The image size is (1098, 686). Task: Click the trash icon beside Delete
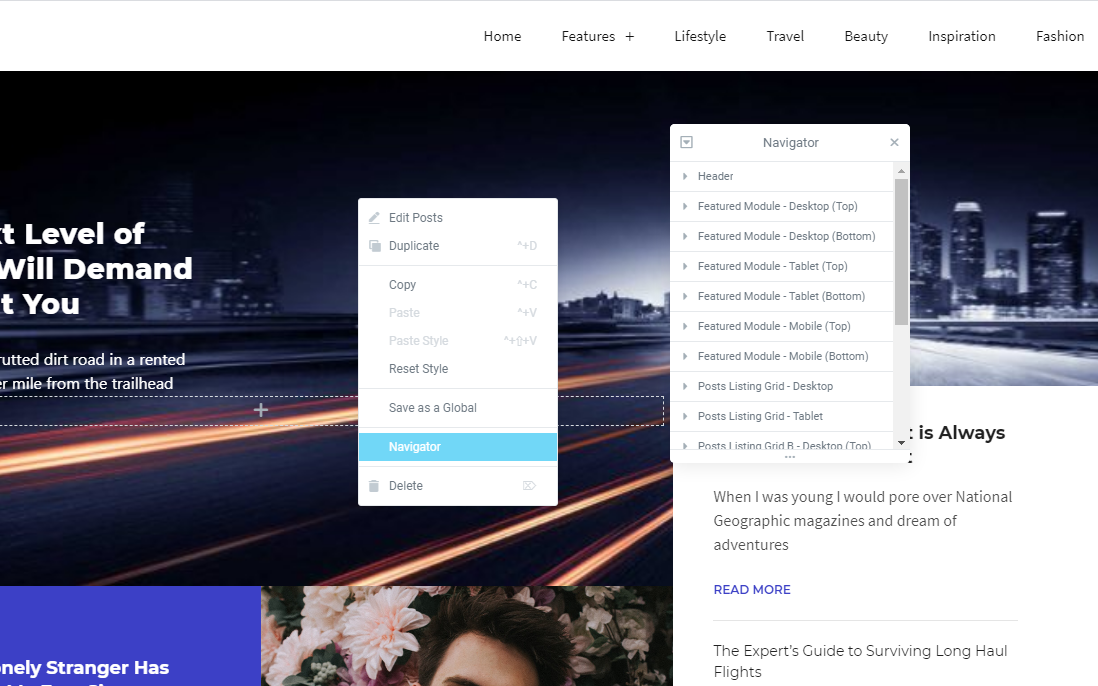(x=374, y=486)
